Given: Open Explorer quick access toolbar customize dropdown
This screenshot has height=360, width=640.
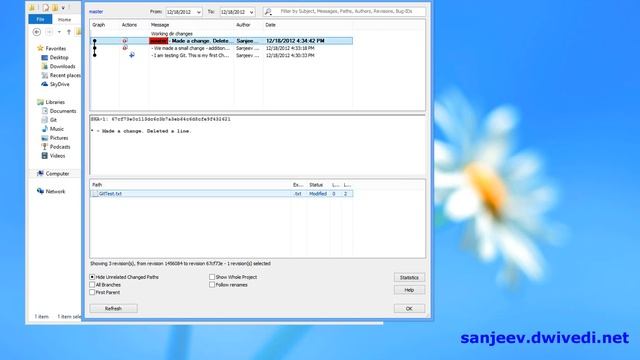Looking at the screenshot, I should (63, 7).
